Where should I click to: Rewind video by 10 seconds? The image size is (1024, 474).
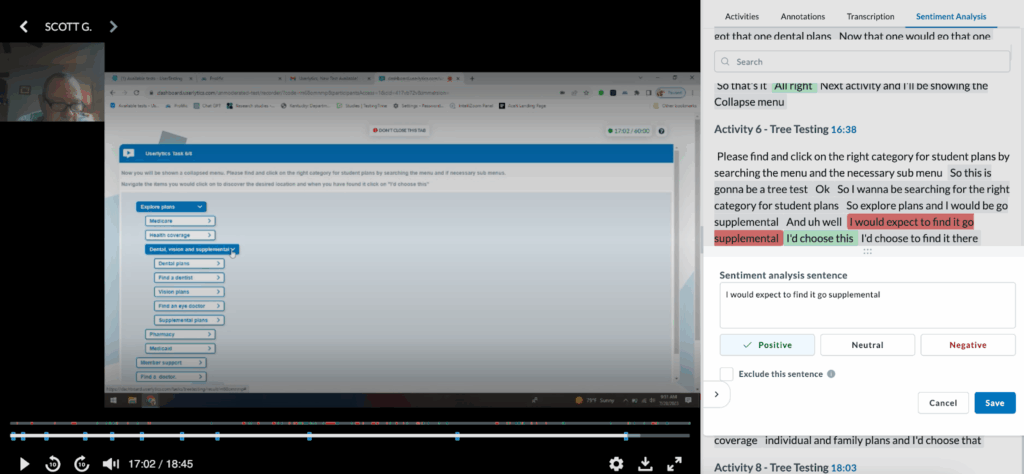[x=53, y=464]
